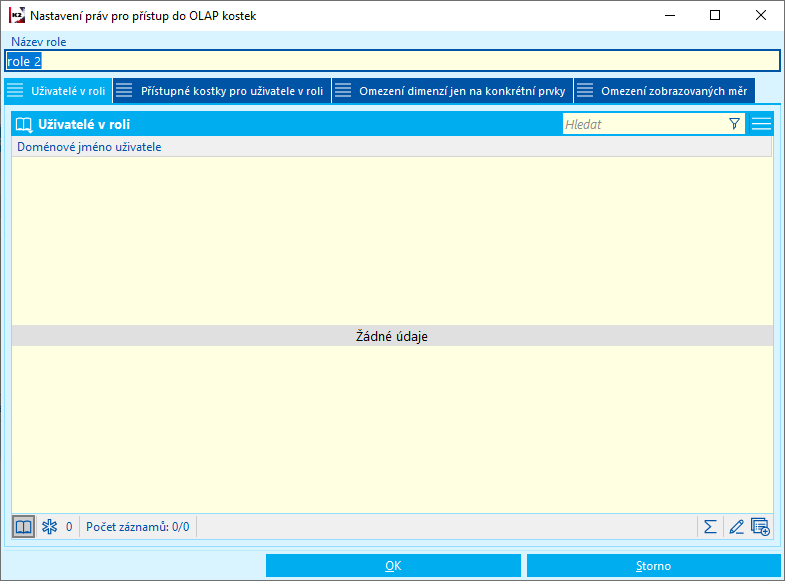Go to Omezení zobrazovaných měr tab
785x581 pixels.
tap(664, 91)
